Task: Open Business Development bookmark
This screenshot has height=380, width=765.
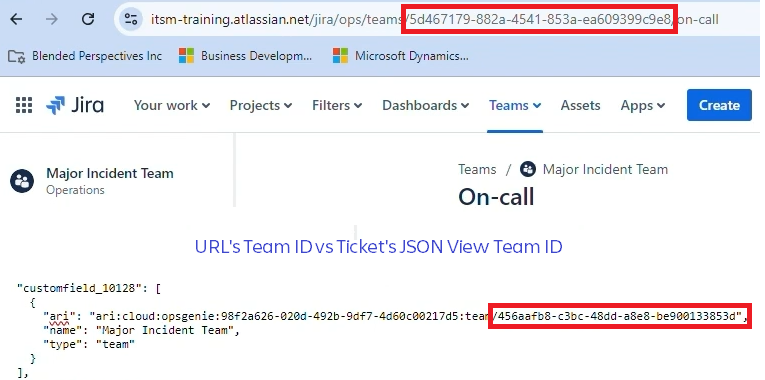Action: [245, 56]
